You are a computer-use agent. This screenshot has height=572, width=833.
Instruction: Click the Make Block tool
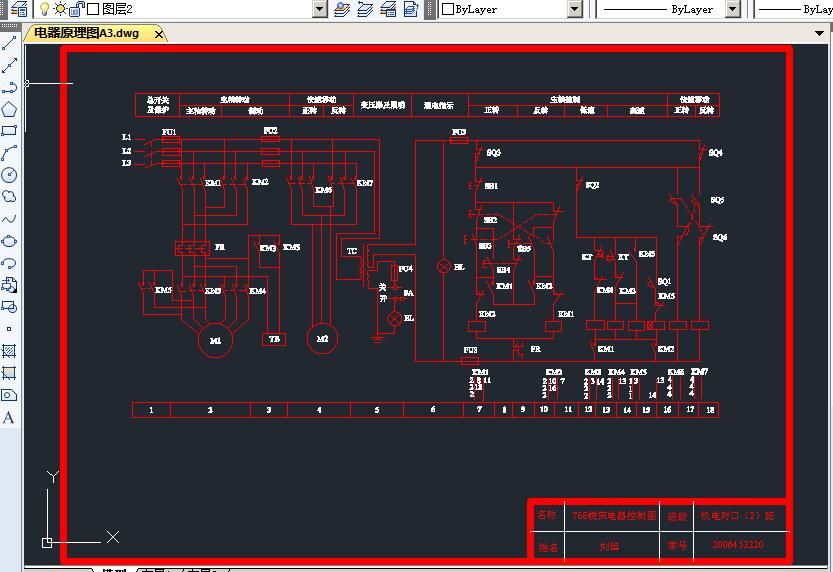(x=10, y=307)
